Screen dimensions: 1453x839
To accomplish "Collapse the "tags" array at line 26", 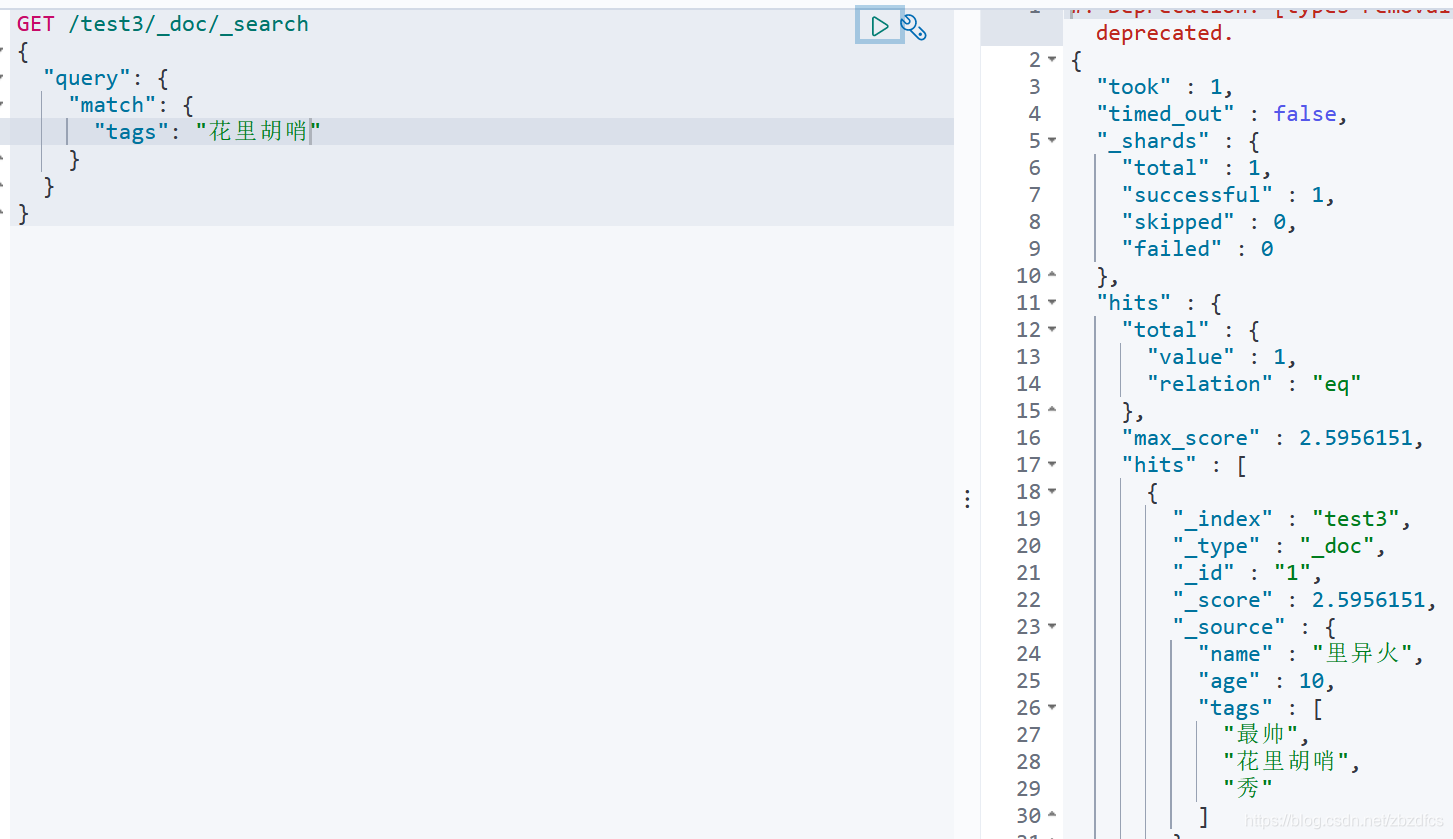I will coord(1051,708).
